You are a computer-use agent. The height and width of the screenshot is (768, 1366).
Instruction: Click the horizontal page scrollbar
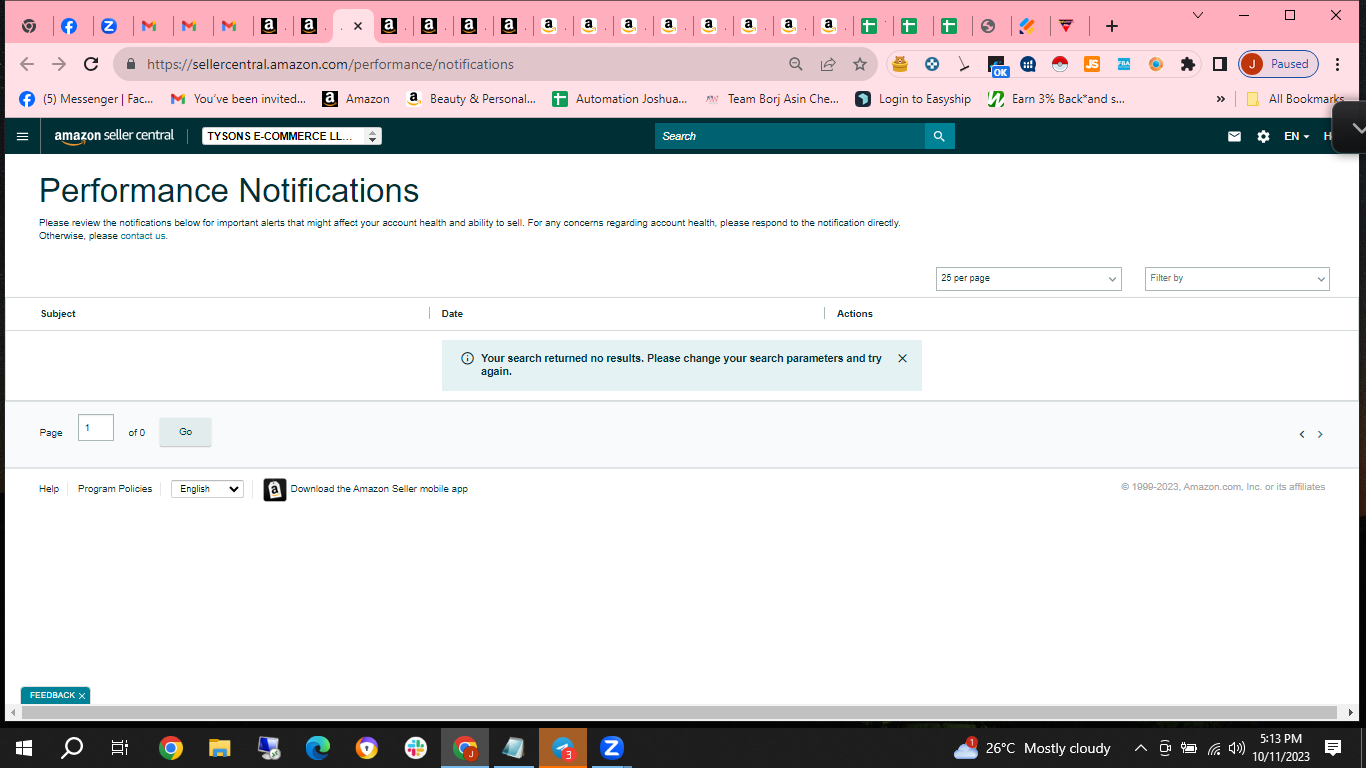pyautogui.click(x=680, y=713)
